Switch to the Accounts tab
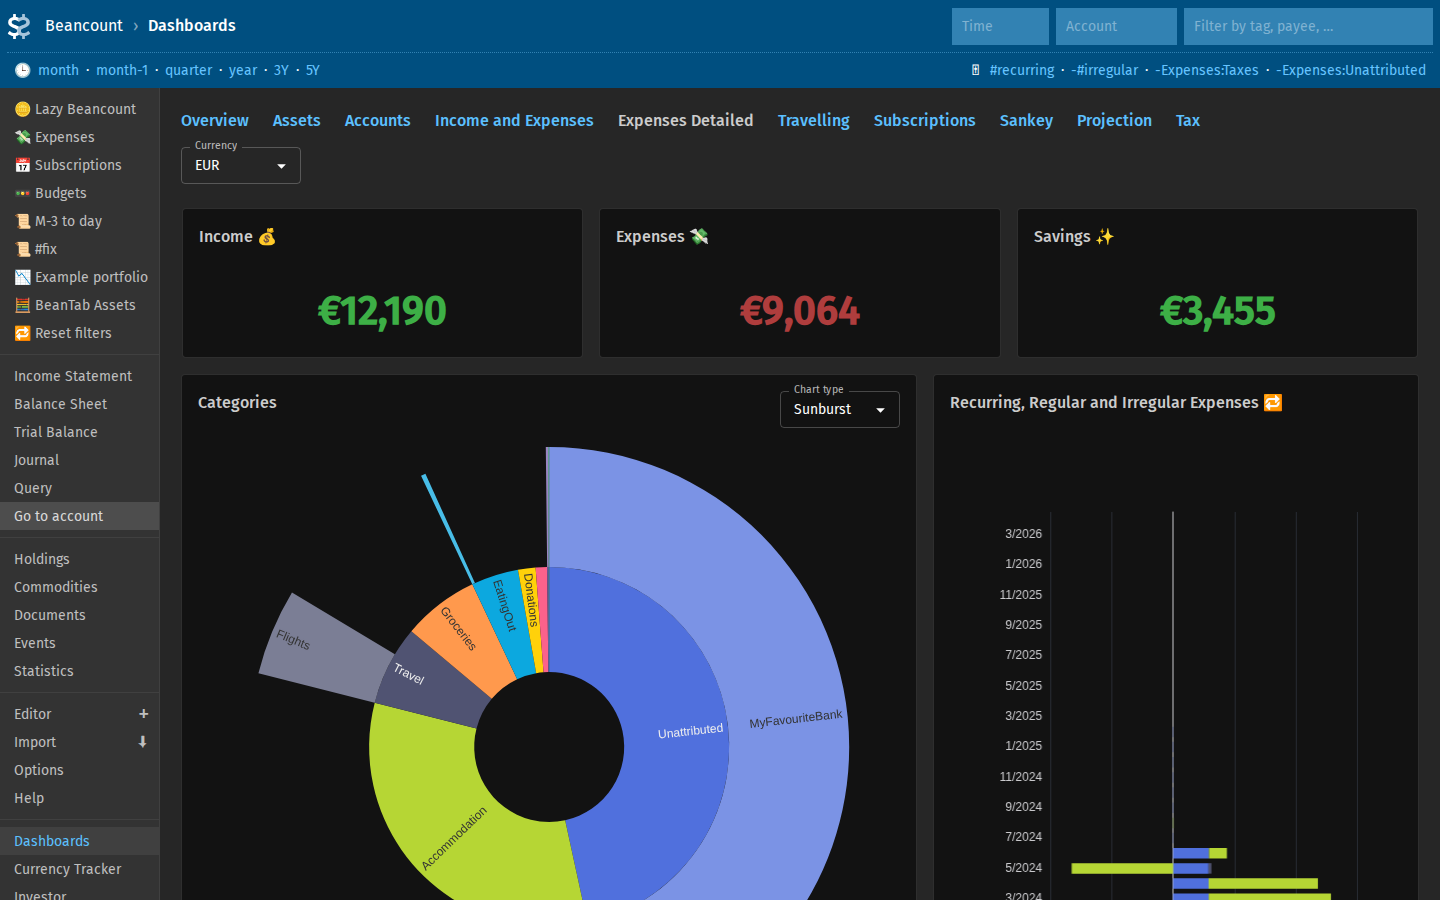The height and width of the screenshot is (900, 1440). tap(378, 120)
